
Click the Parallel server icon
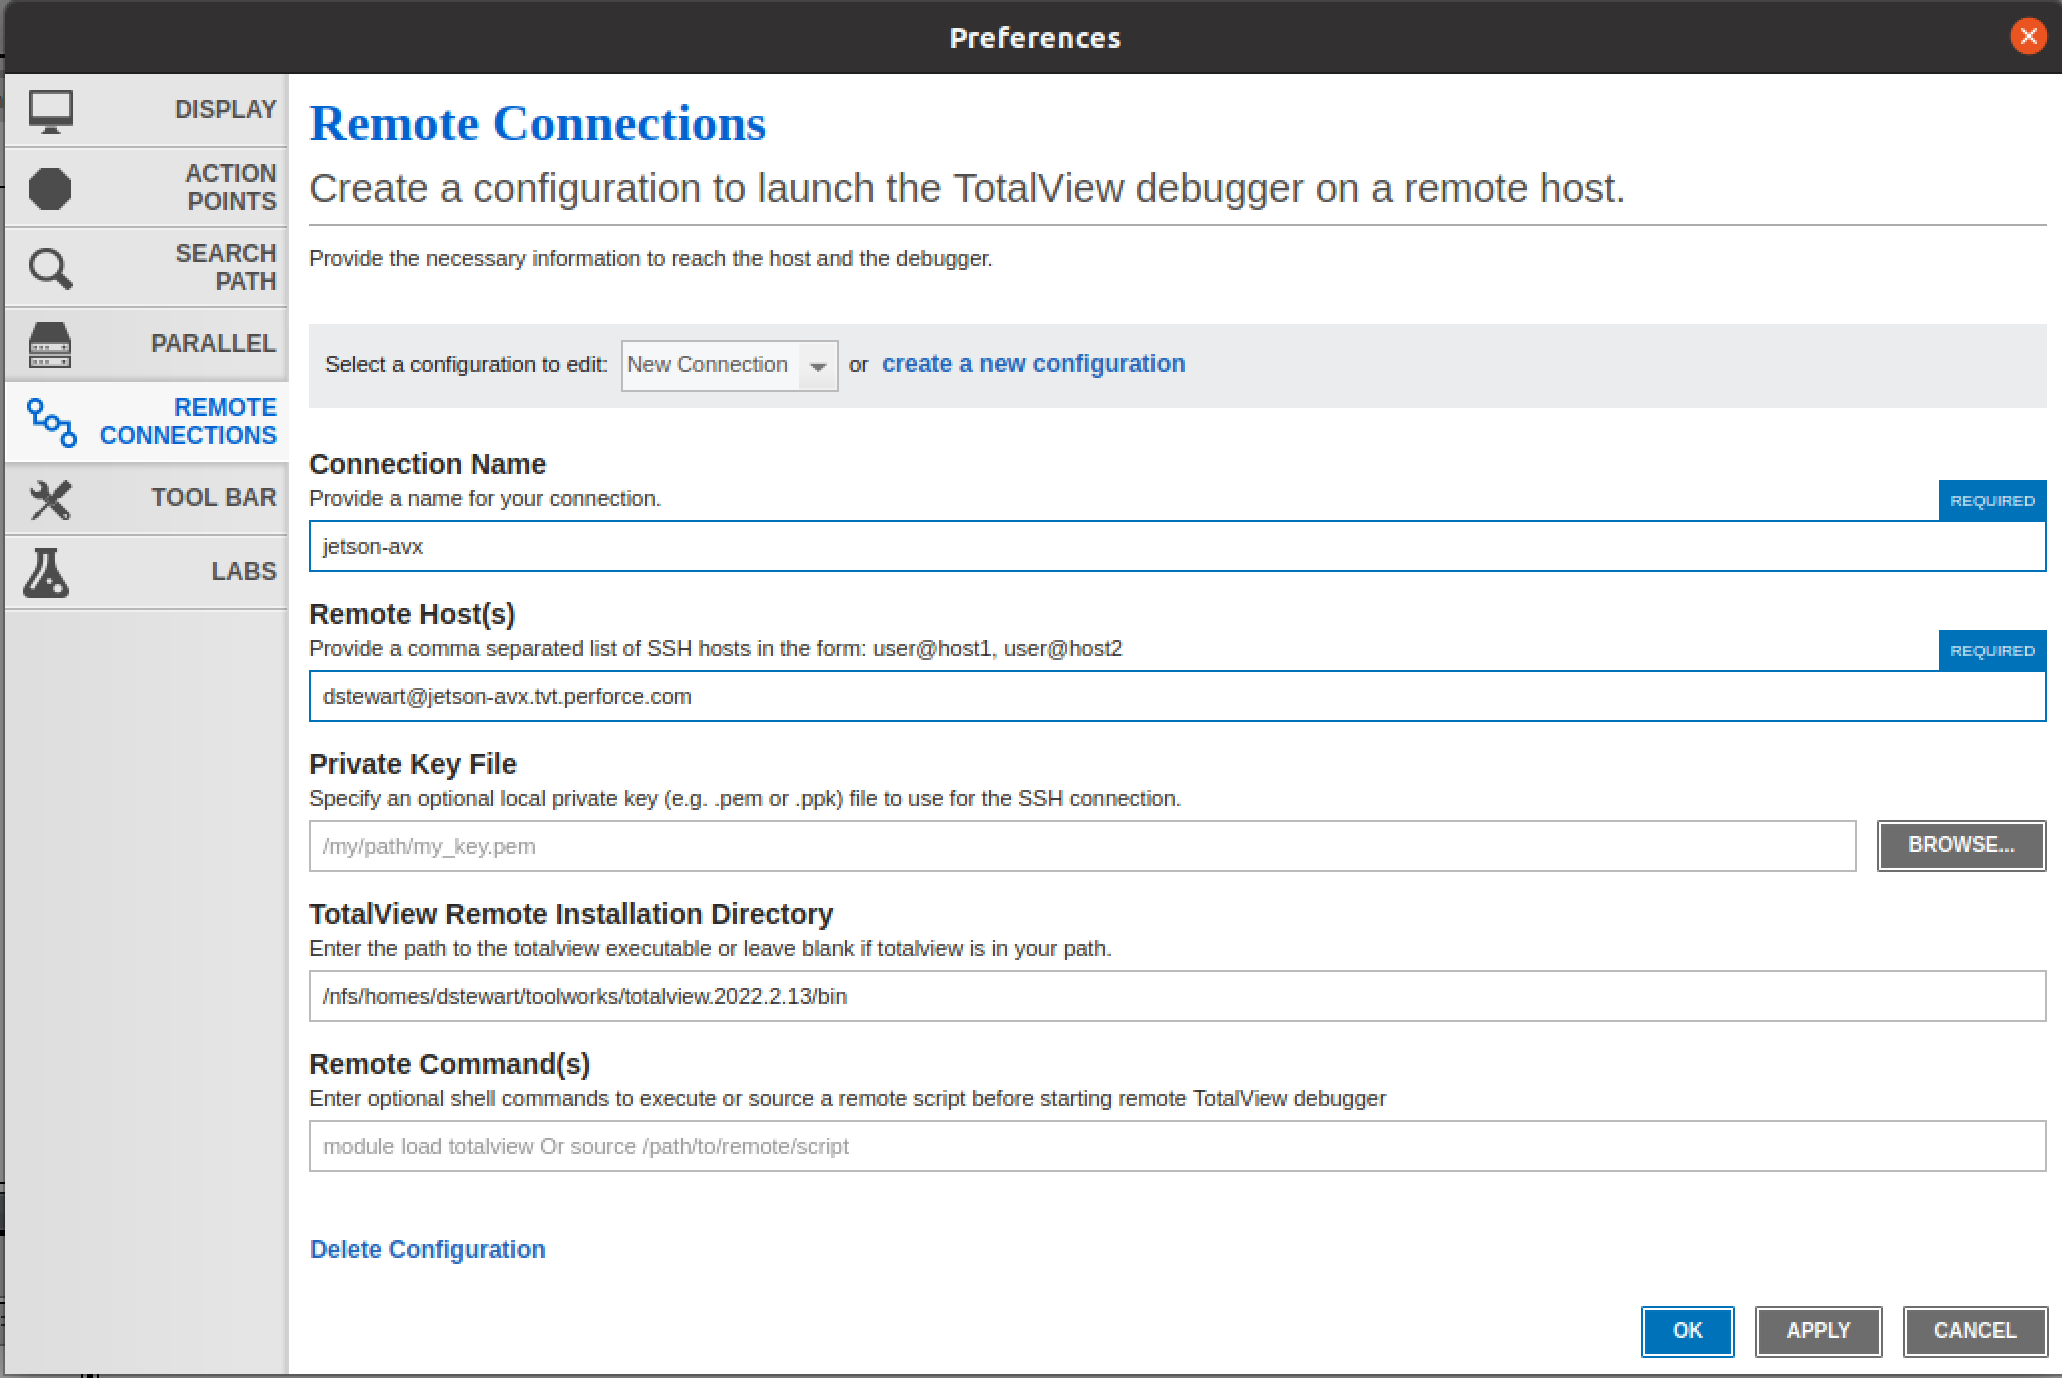click(x=50, y=344)
